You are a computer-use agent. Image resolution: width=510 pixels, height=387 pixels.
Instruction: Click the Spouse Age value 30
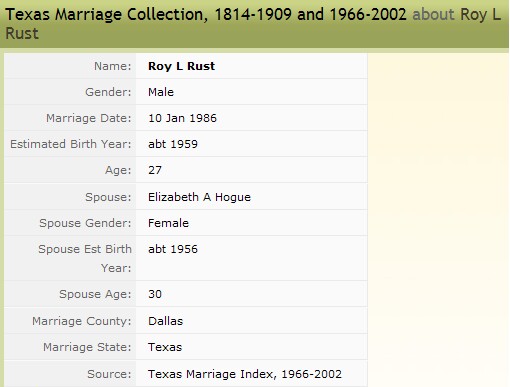(155, 294)
